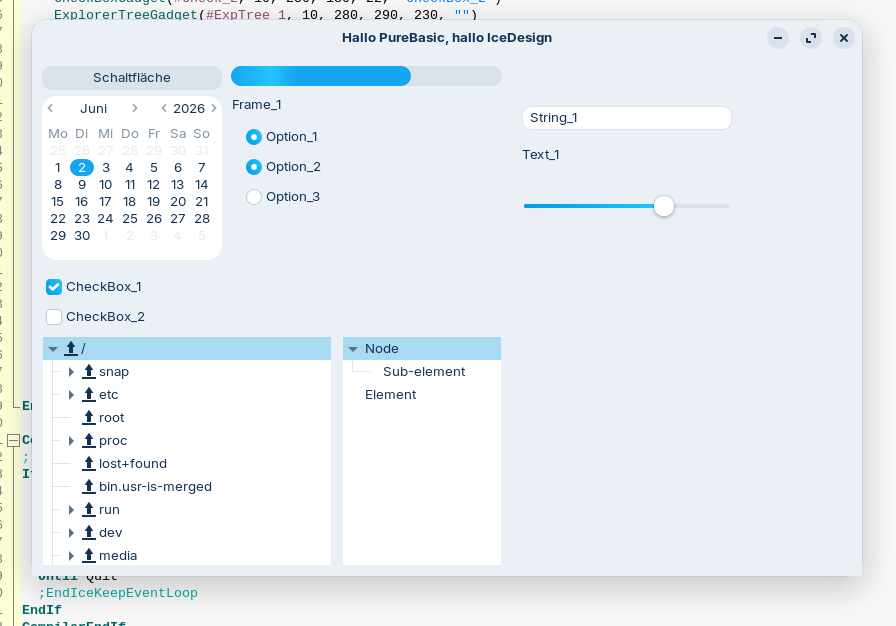The image size is (896, 626).
Task: Click the folder icon next to lost+found
Action: point(89,464)
